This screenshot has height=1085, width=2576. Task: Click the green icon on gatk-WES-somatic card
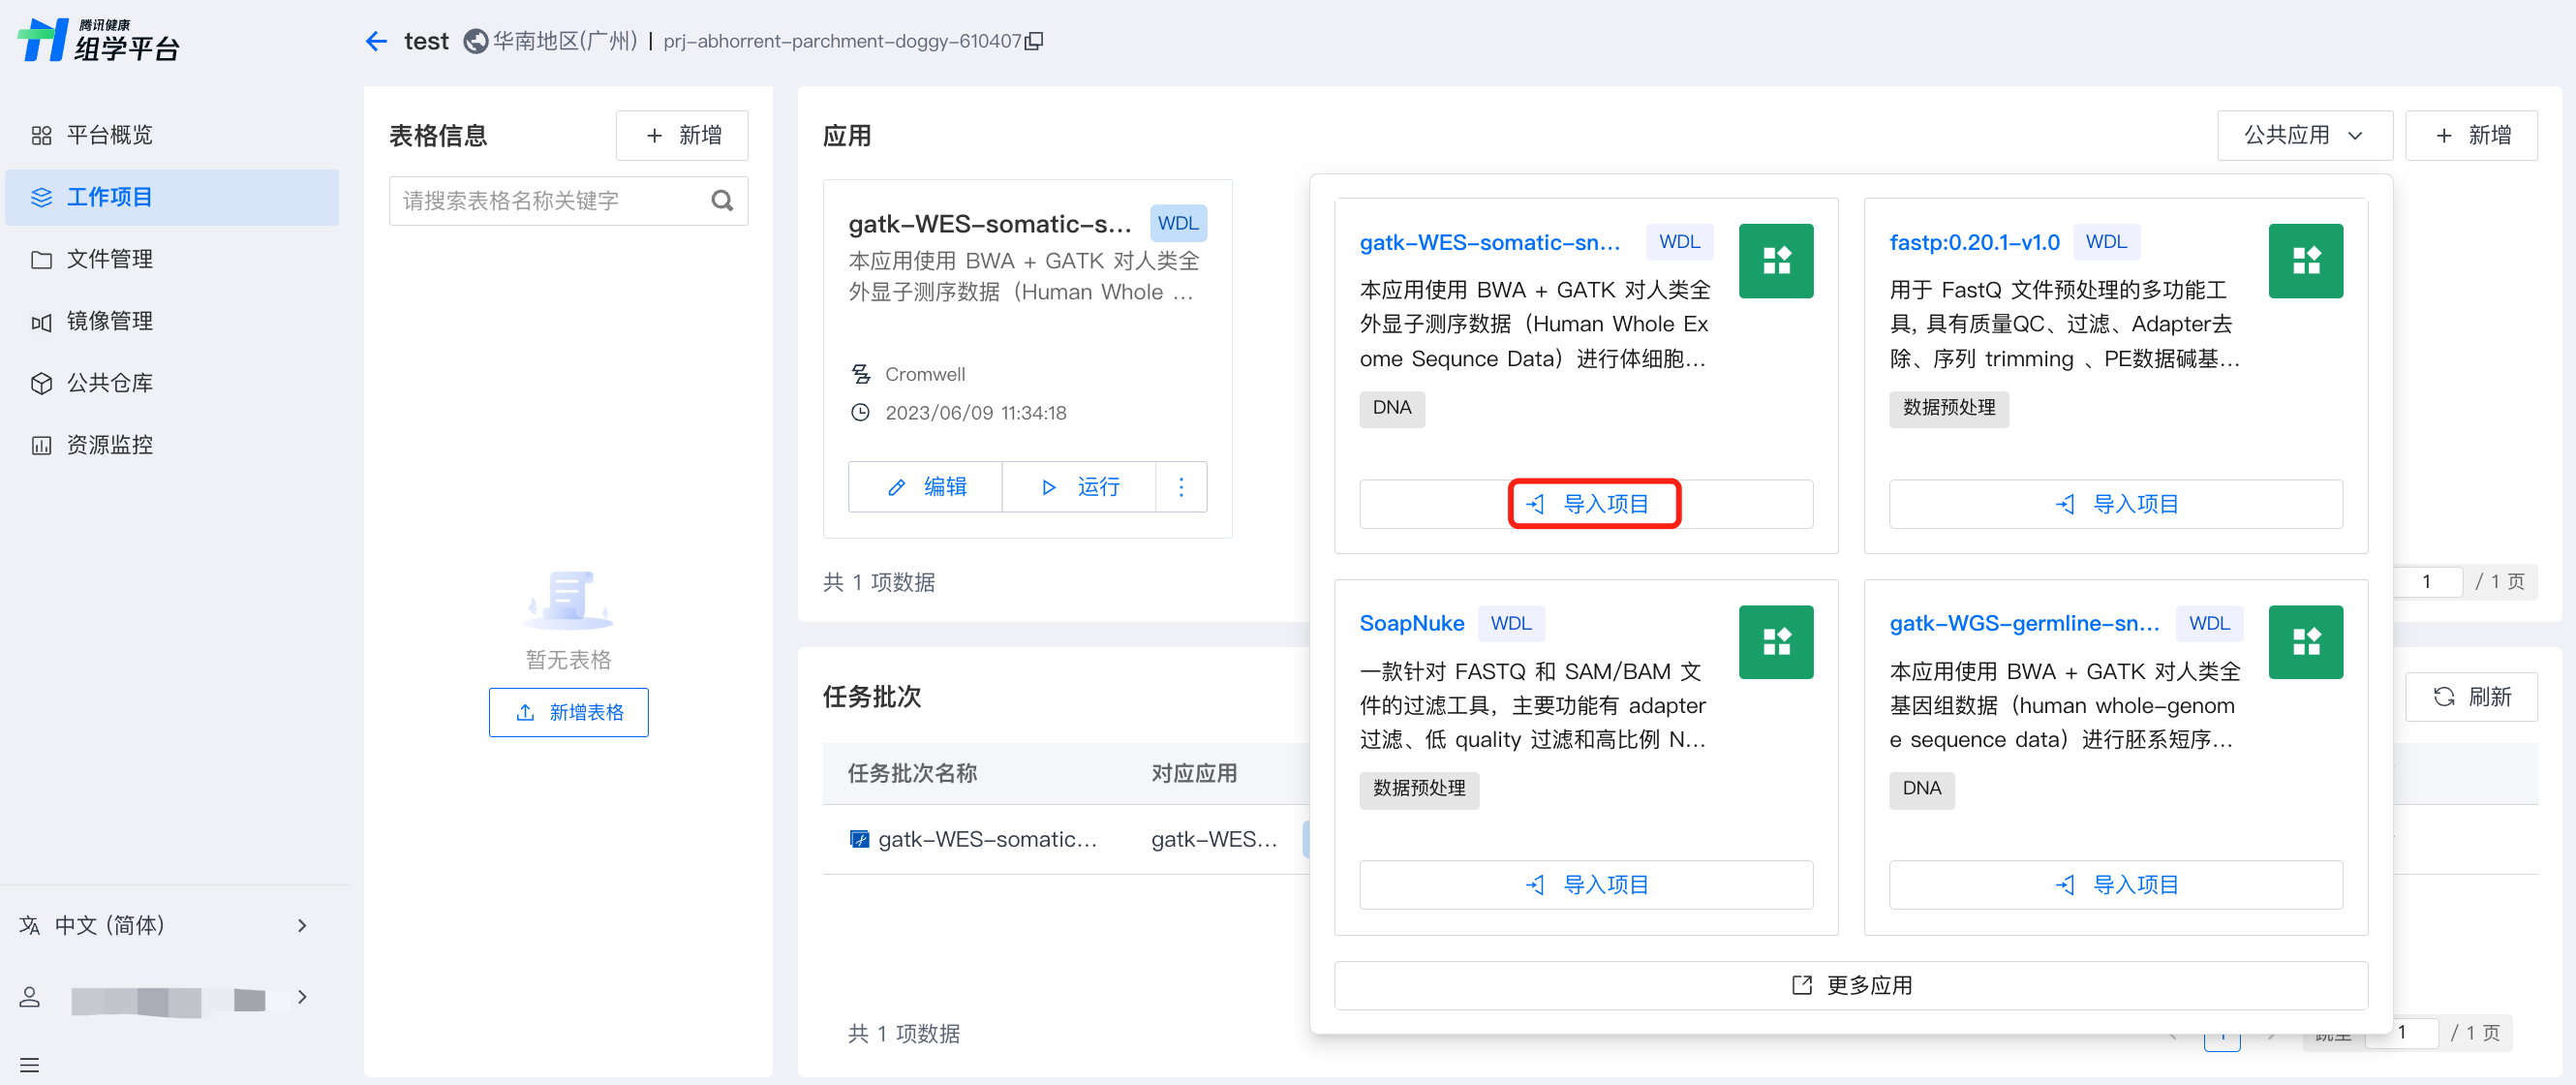pyautogui.click(x=1775, y=261)
